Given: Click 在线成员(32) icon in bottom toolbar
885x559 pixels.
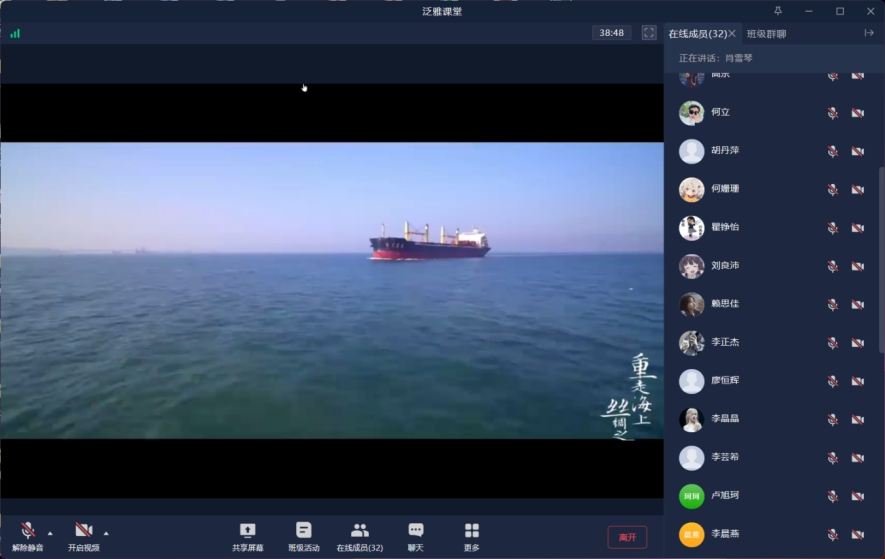Looking at the screenshot, I should click(x=360, y=531).
